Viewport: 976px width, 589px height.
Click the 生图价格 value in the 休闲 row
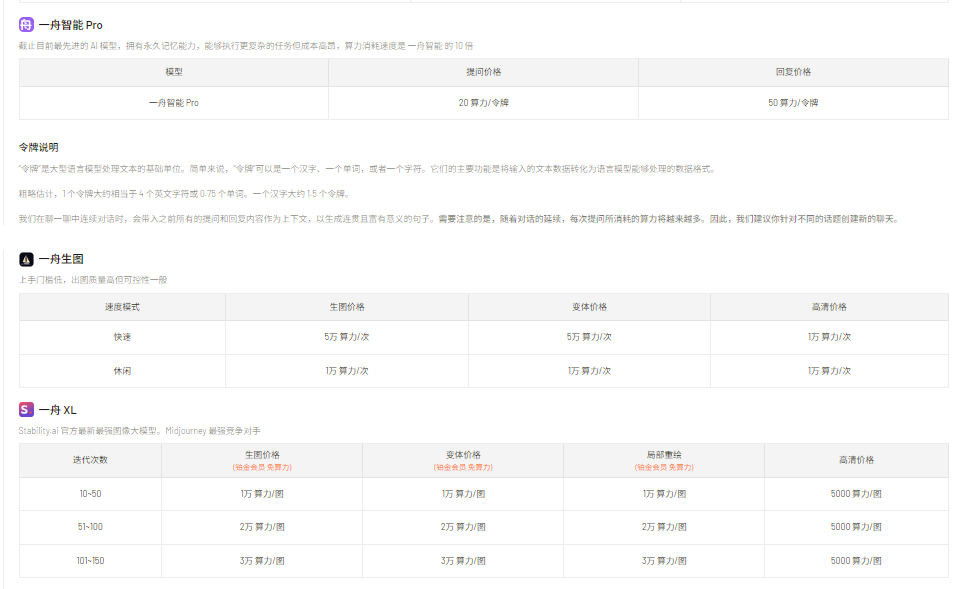(x=347, y=371)
